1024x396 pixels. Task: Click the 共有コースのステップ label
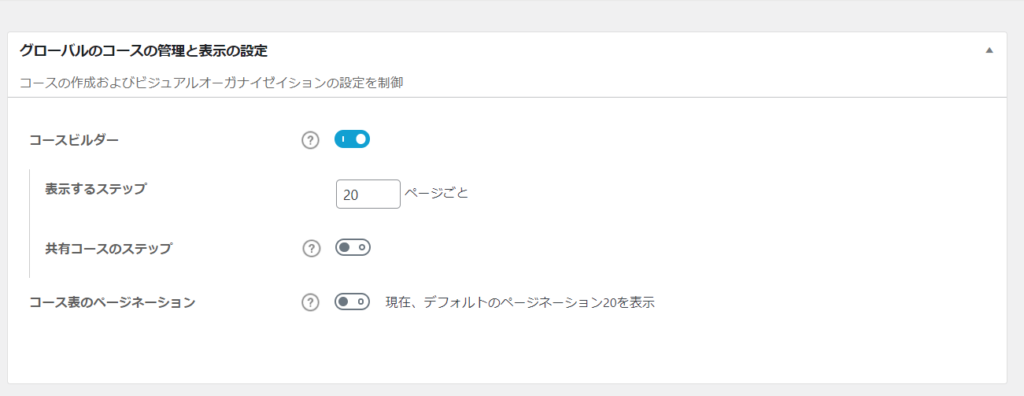pyautogui.click(x=108, y=248)
